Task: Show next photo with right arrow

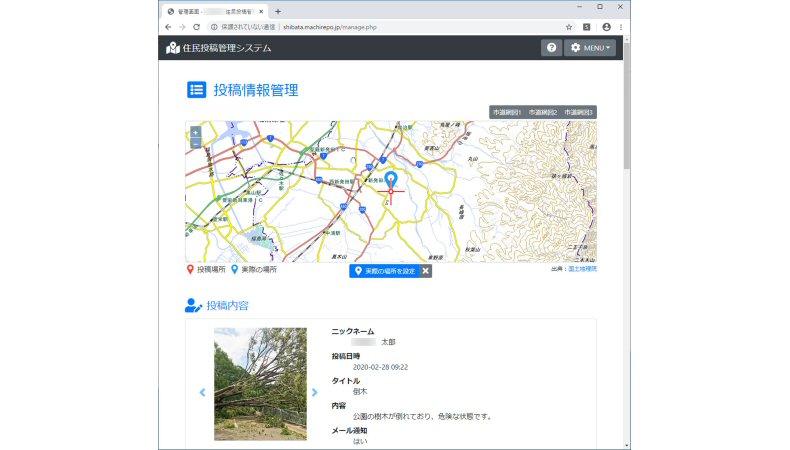Action: pyautogui.click(x=314, y=392)
